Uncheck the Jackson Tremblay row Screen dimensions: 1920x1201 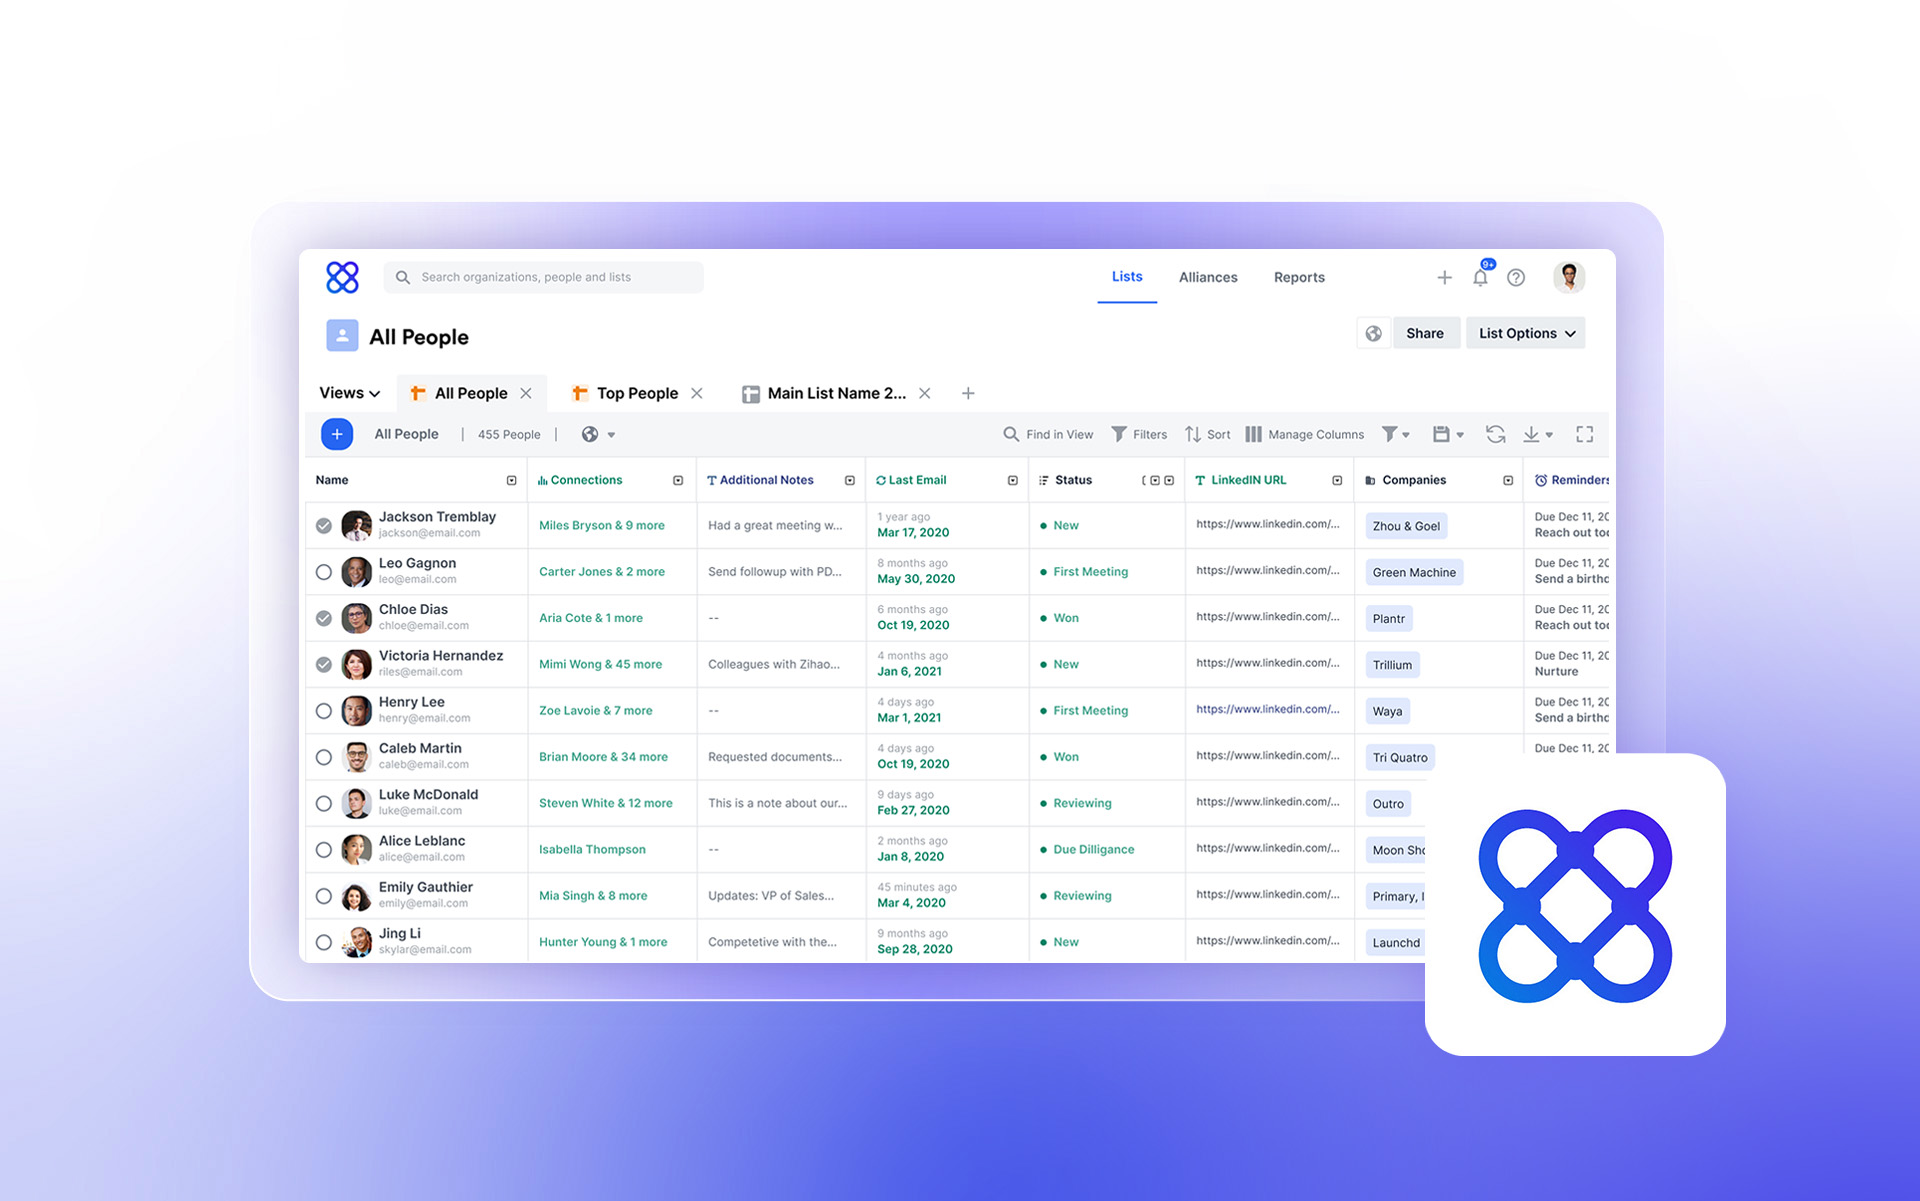click(x=324, y=526)
